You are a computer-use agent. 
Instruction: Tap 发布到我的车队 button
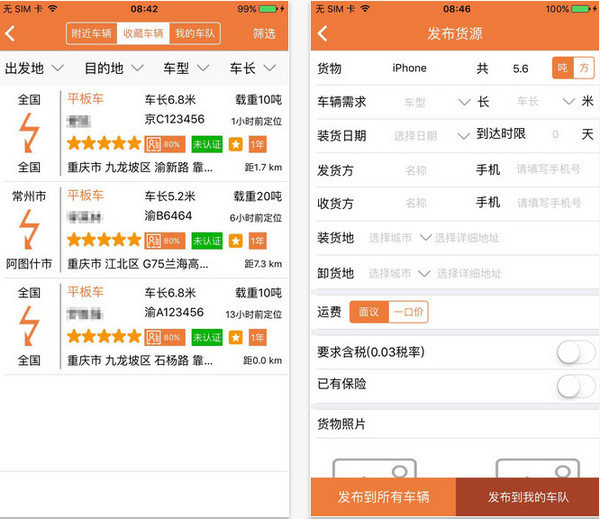coord(528,497)
